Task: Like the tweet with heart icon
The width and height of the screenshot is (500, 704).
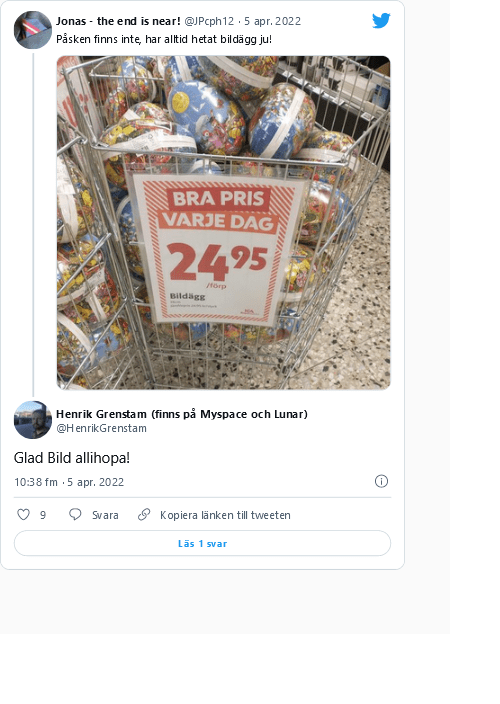Action: pos(23,514)
